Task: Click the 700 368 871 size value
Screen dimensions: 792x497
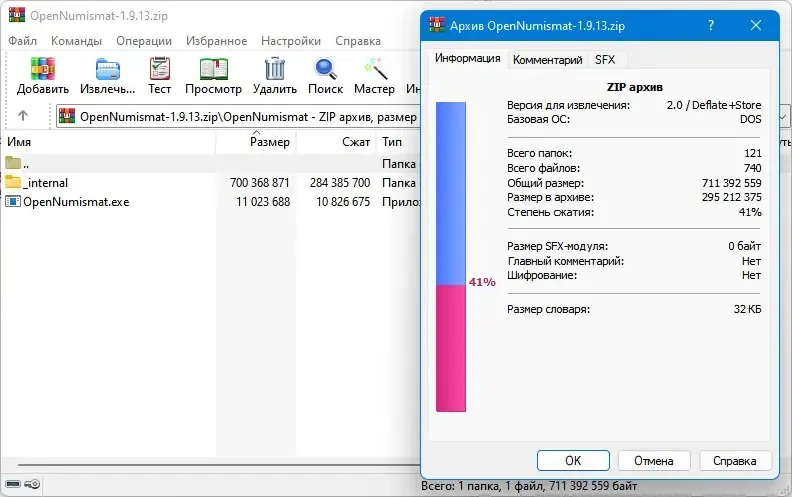Action: (260, 182)
